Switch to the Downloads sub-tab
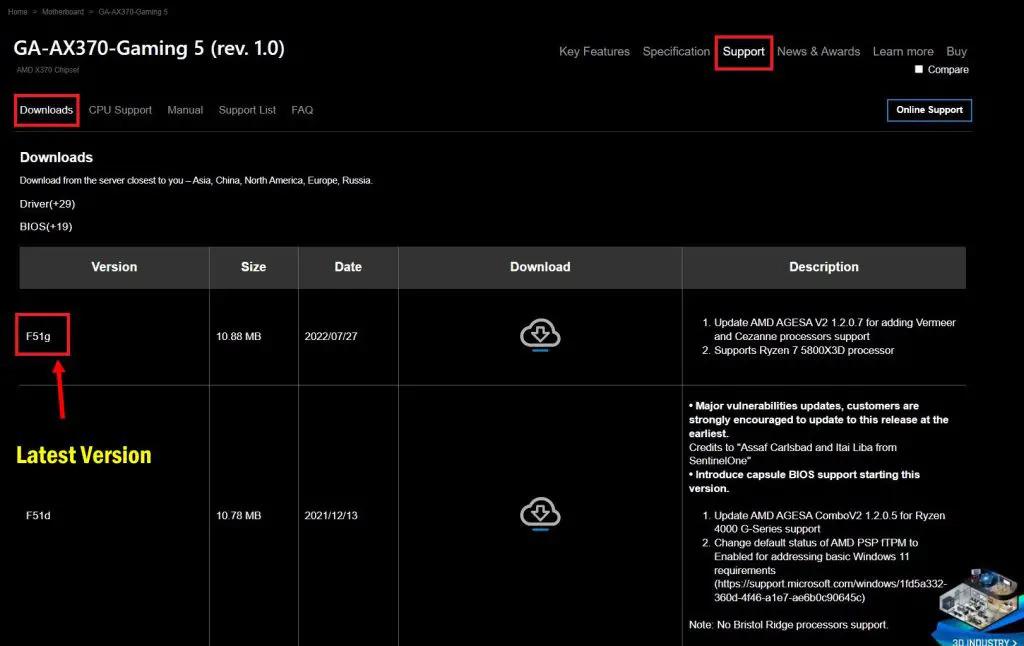Viewport: 1024px width, 646px height. click(46, 110)
